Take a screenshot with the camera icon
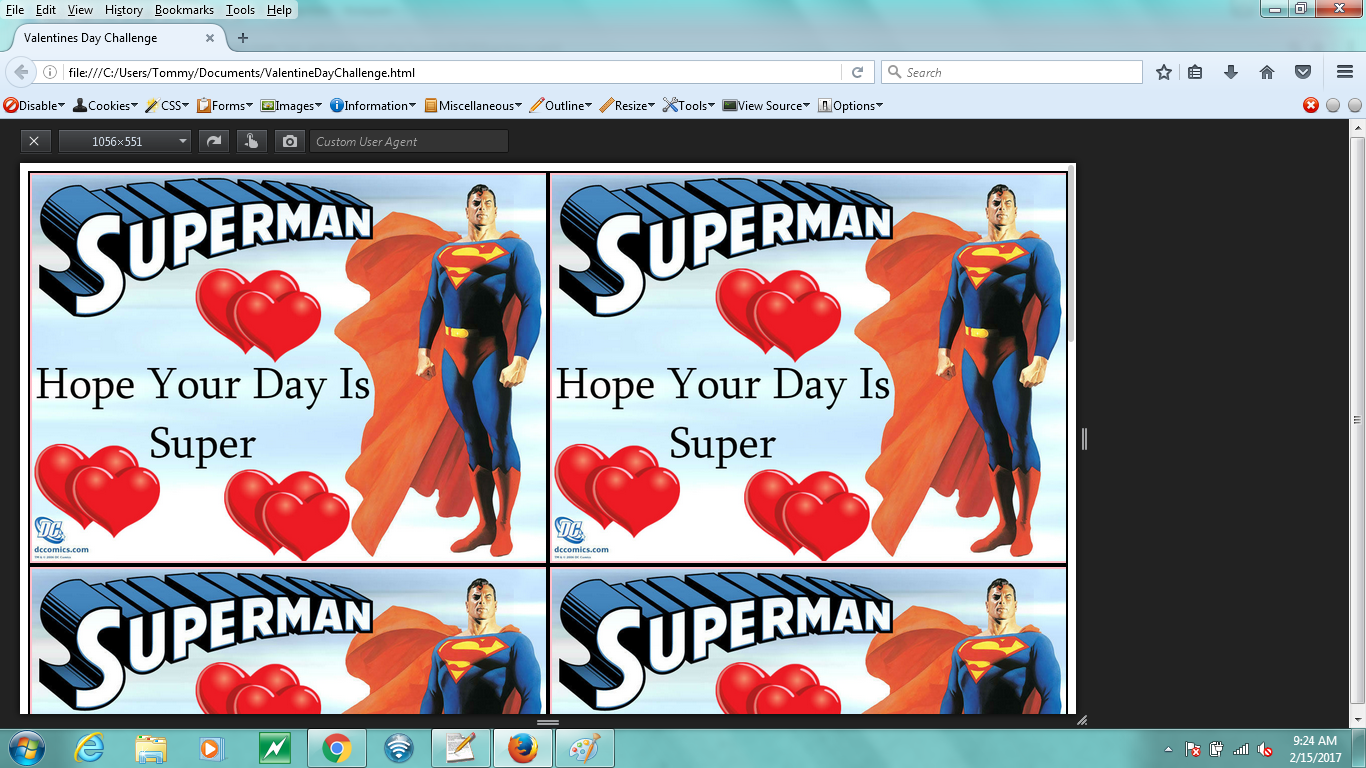Viewport: 1366px width, 768px height. tap(290, 141)
